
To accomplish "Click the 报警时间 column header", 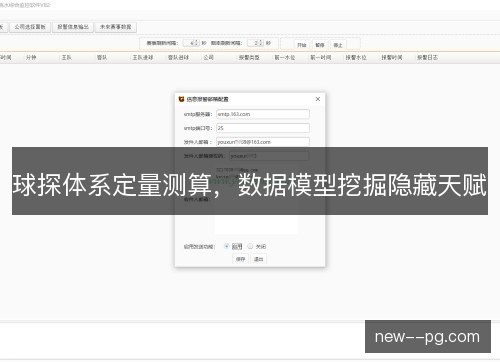I will tap(392, 57).
